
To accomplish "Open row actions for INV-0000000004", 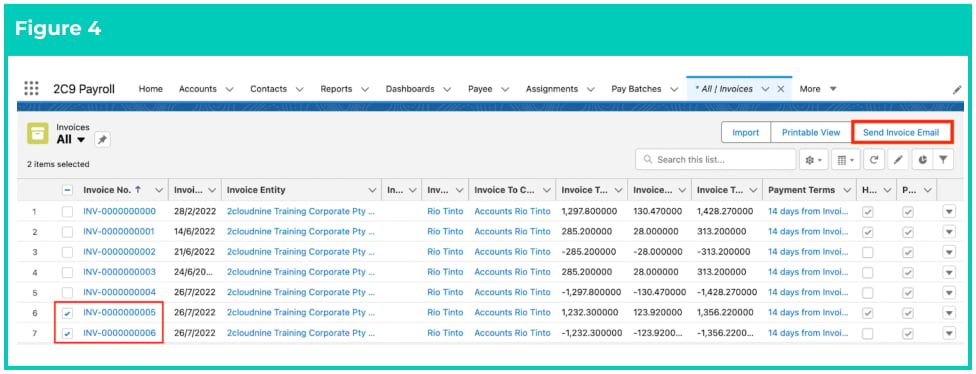I will (x=949, y=292).
